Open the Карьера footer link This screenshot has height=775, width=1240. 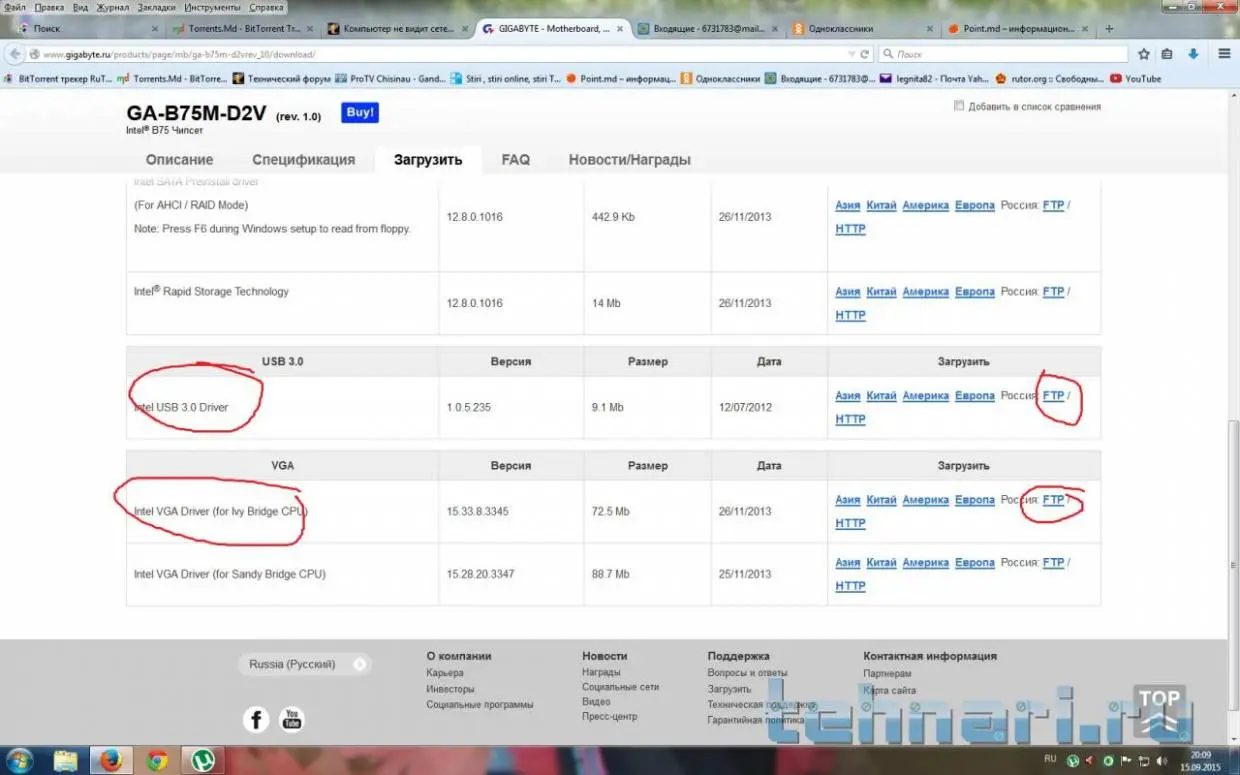click(x=444, y=673)
